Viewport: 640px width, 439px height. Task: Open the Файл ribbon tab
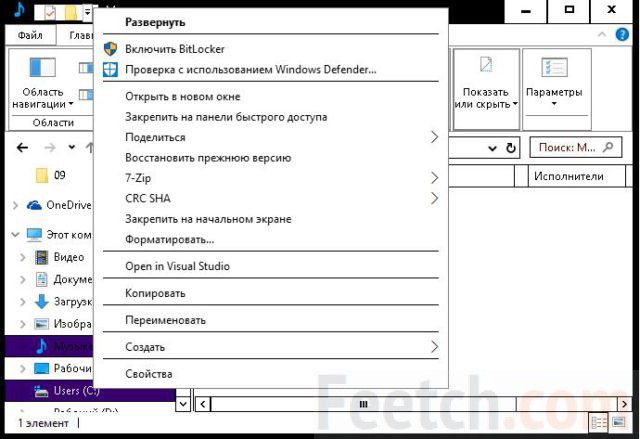pos(30,35)
